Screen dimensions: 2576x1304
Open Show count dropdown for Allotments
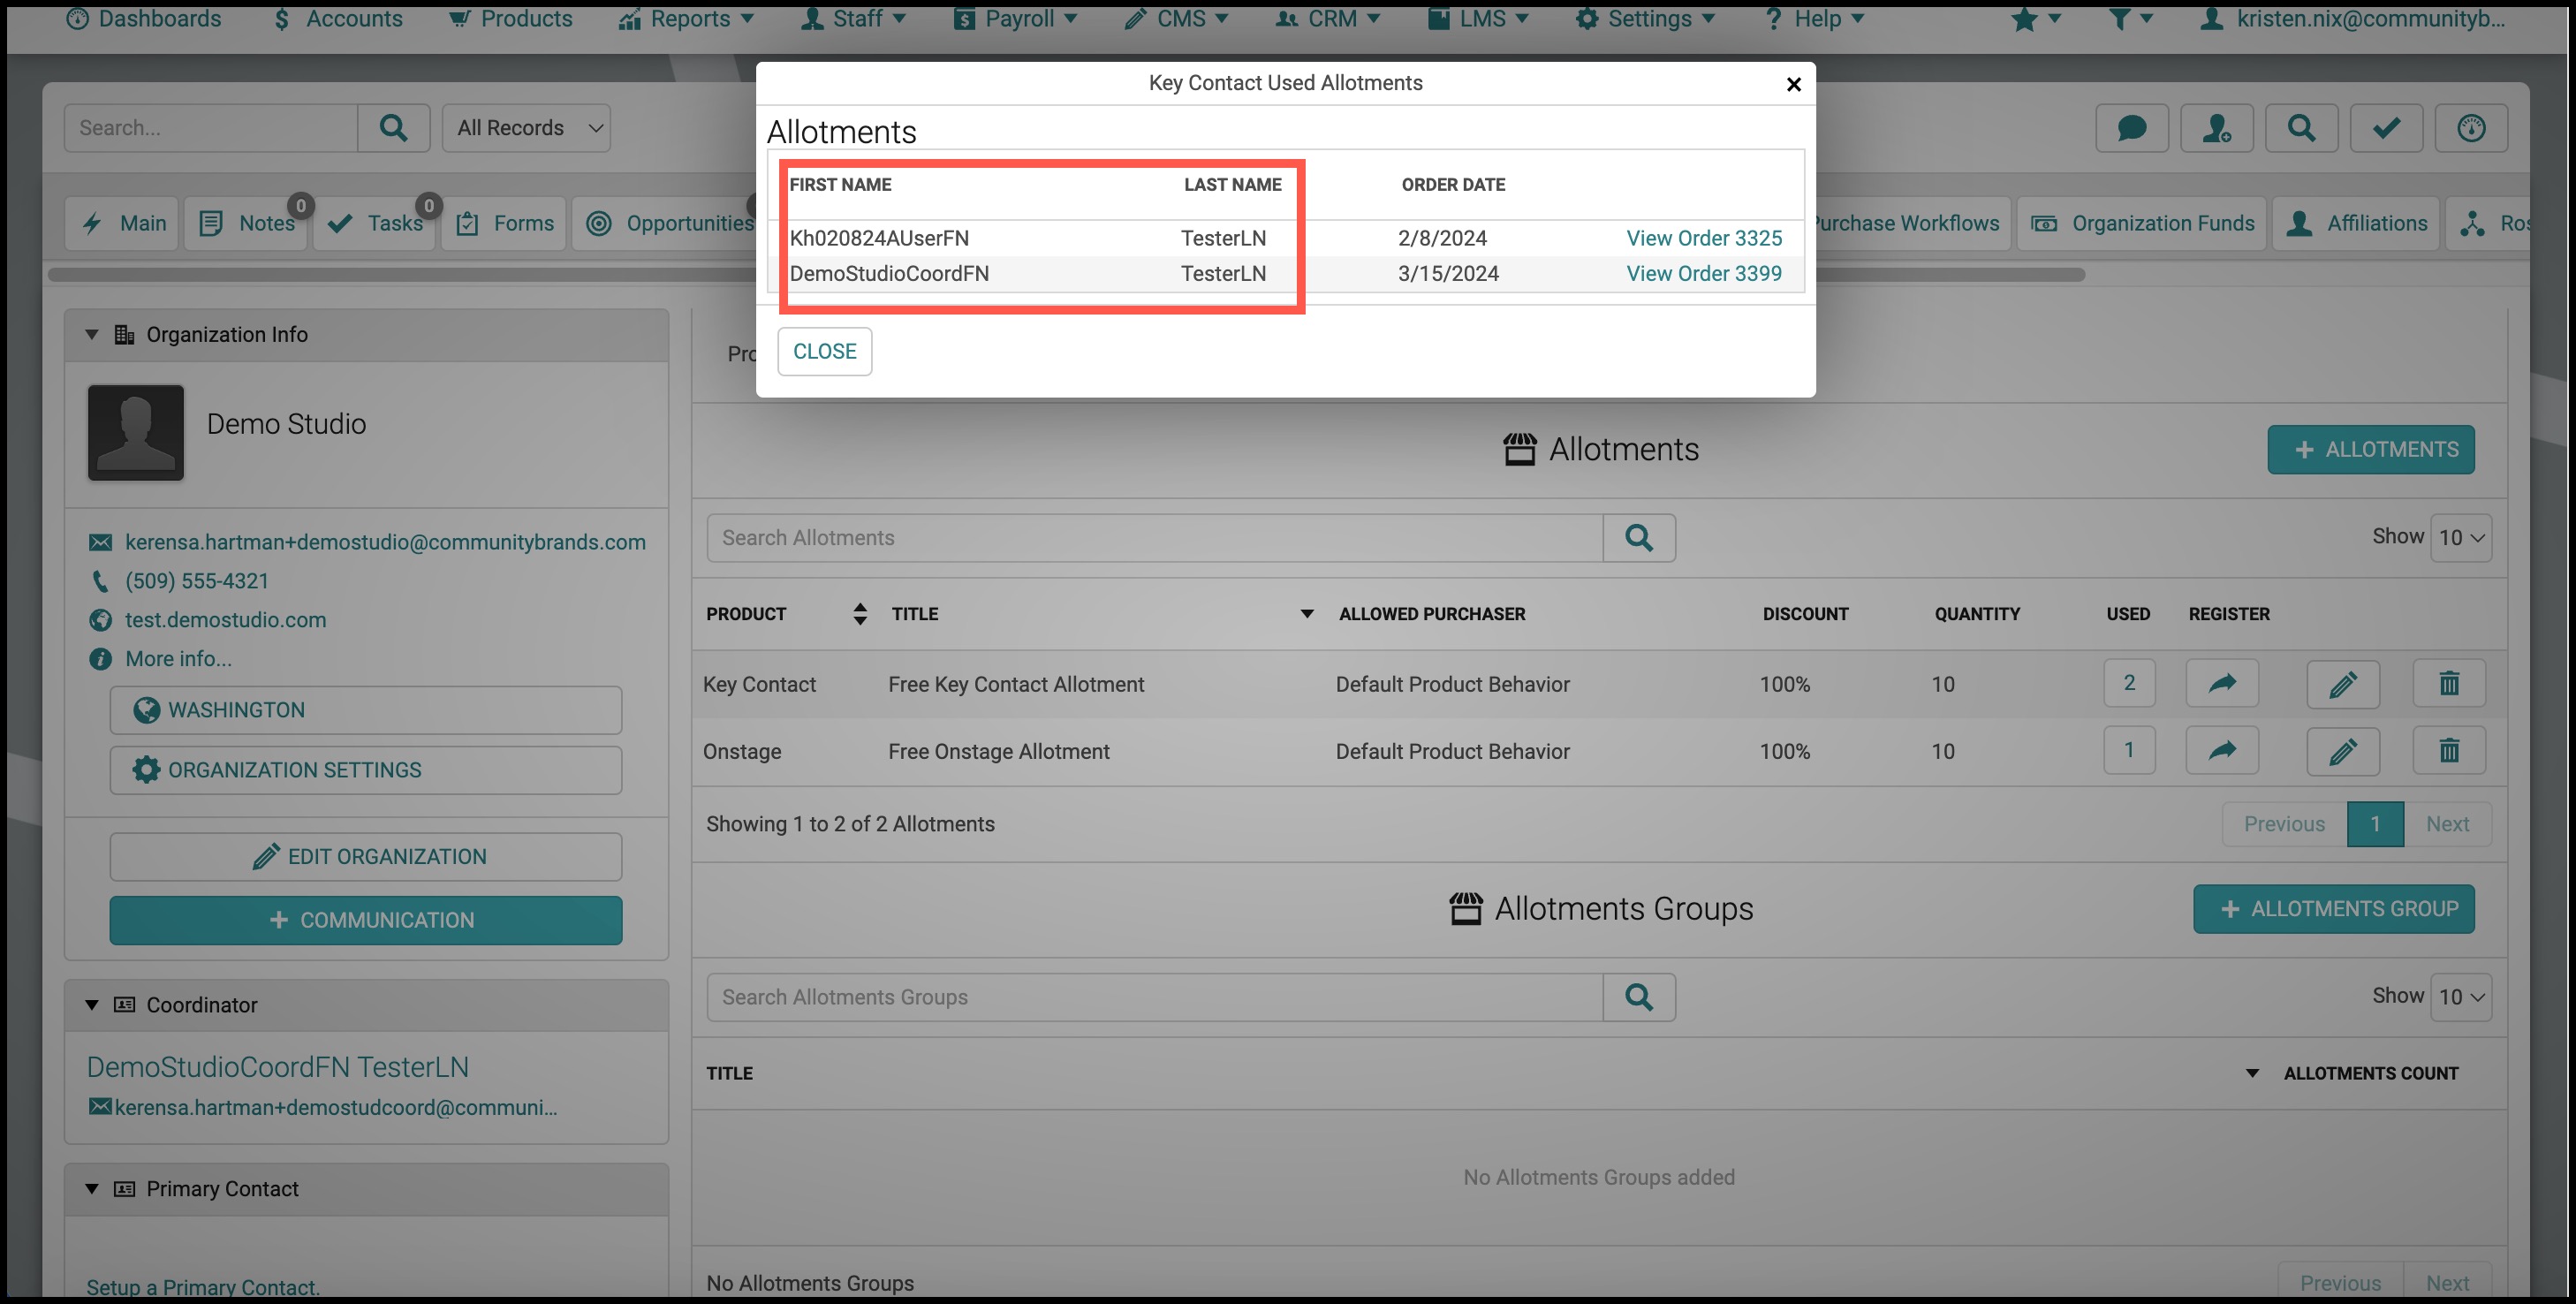[2460, 538]
